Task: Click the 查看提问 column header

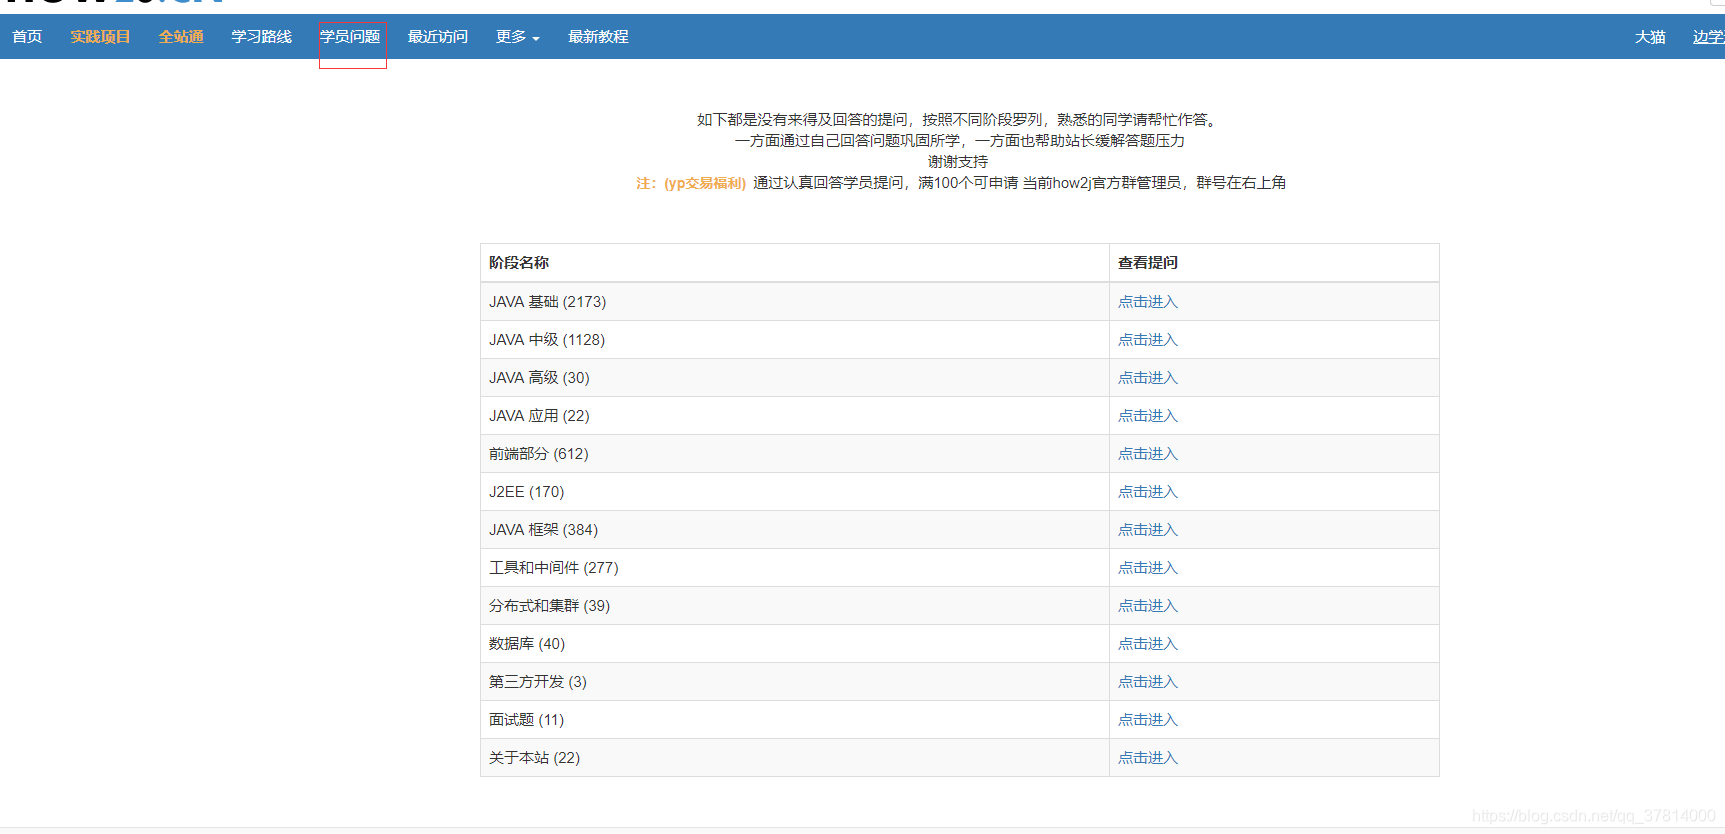Action: click(x=1274, y=263)
